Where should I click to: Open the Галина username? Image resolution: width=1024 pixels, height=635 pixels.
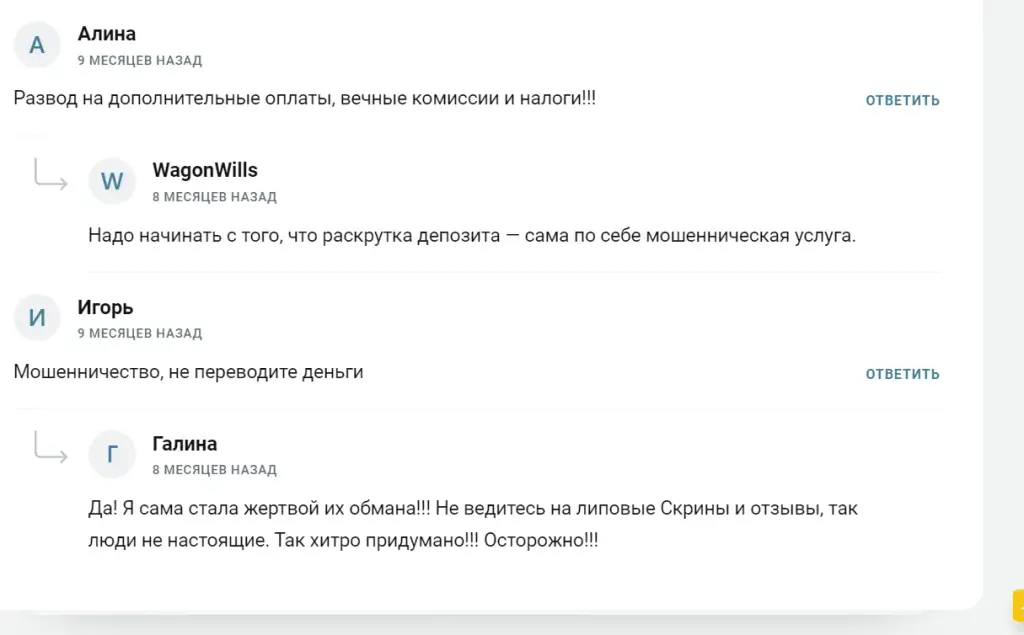(185, 444)
